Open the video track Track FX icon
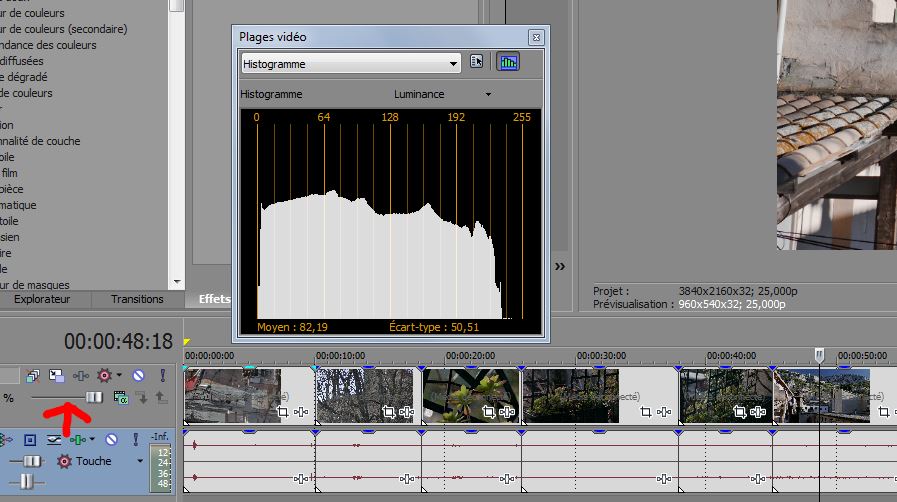897x502 pixels. [x=80, y=375]
